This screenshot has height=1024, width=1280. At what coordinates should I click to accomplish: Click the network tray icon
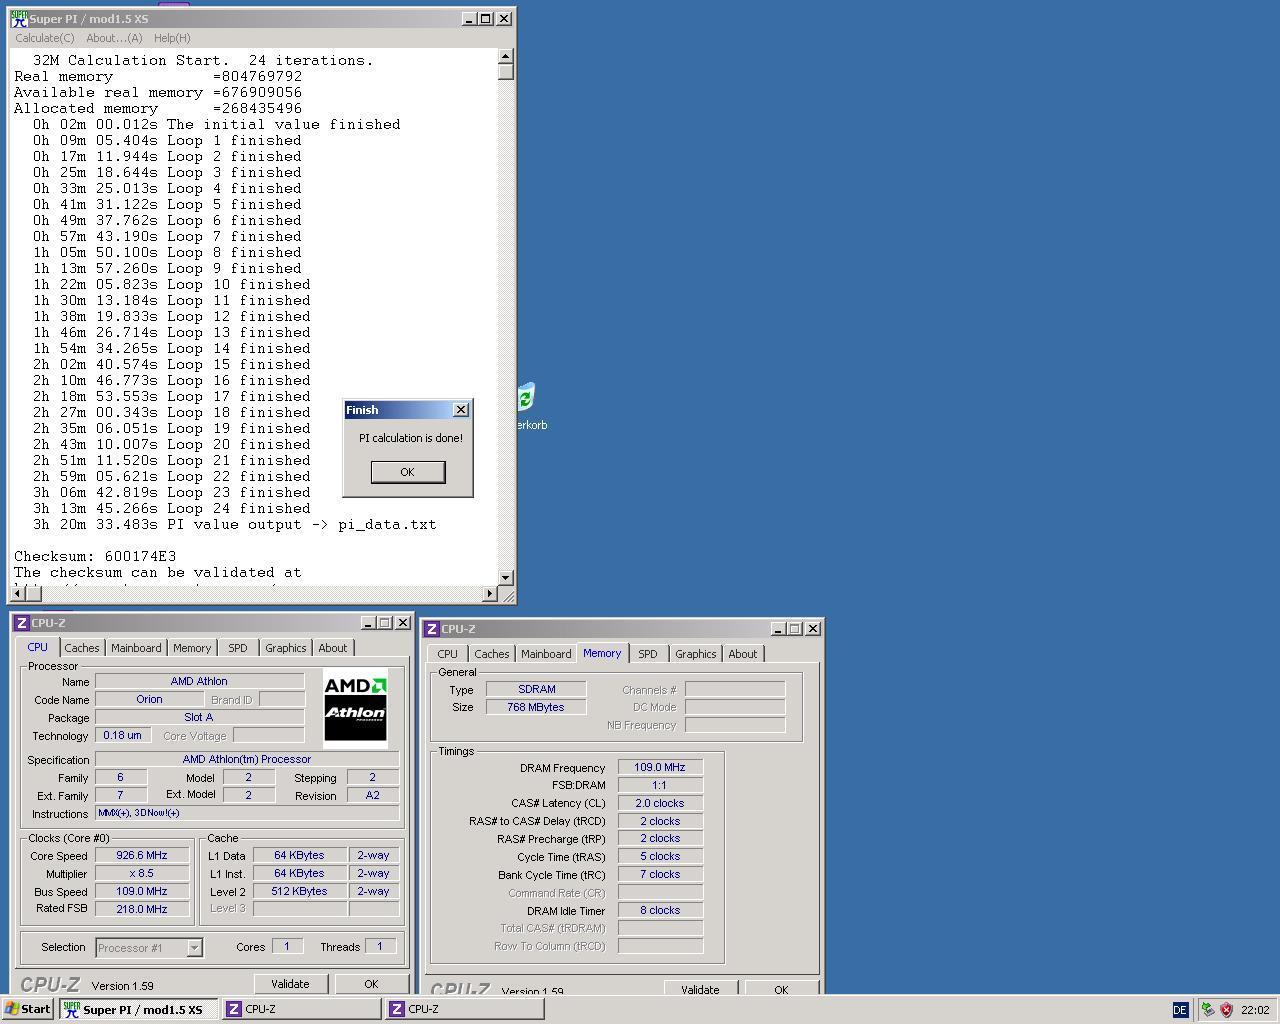coord(1208,1010)
